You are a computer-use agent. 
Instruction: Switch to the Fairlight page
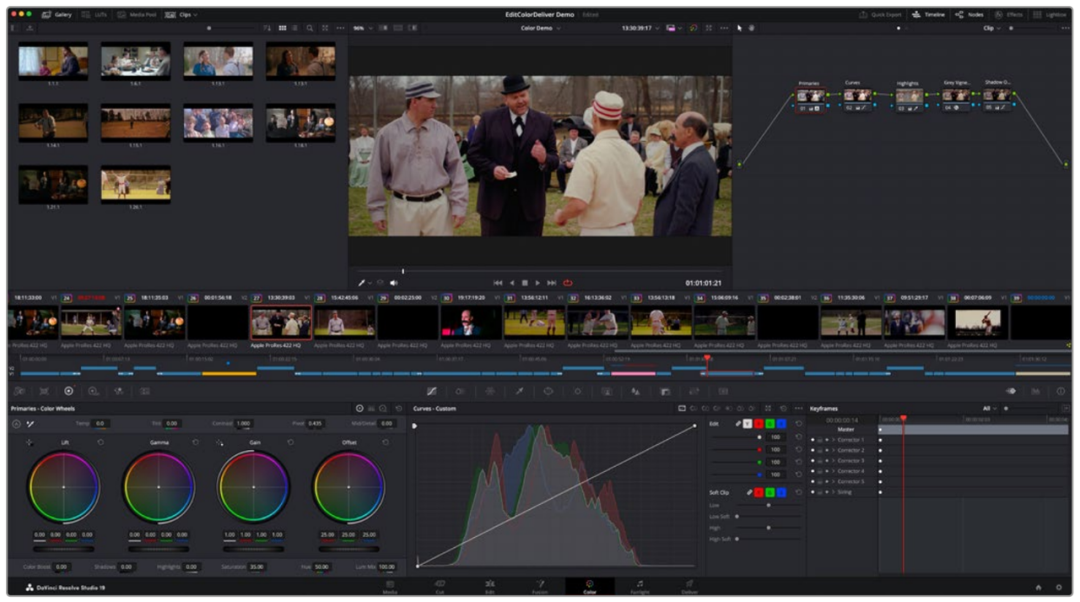[640, 587]
